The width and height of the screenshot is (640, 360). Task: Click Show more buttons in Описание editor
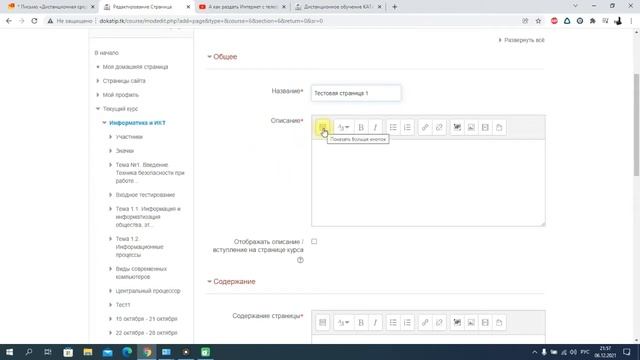[x=322, y=127]
